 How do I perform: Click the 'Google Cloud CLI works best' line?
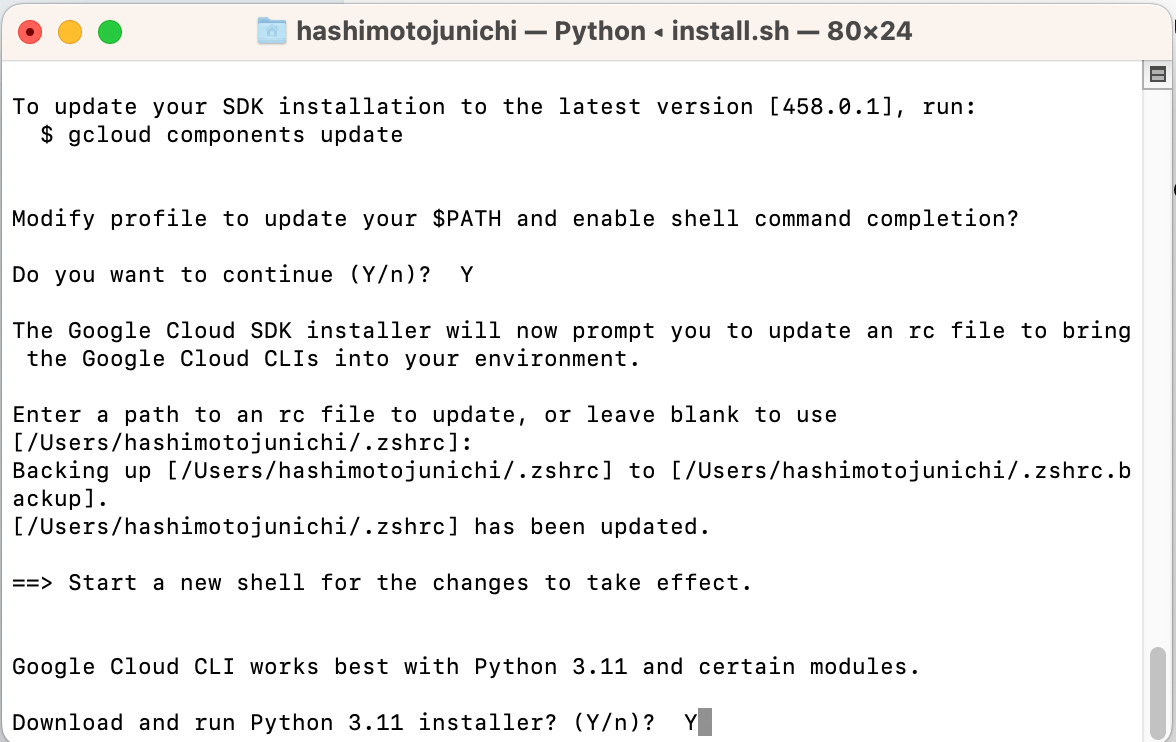point(465,667)
